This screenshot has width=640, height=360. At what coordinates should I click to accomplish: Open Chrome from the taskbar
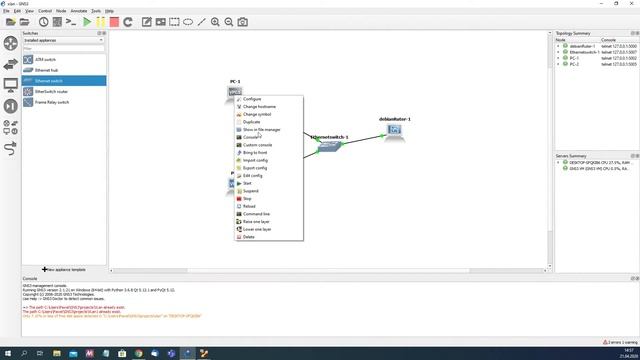(139, 353)
